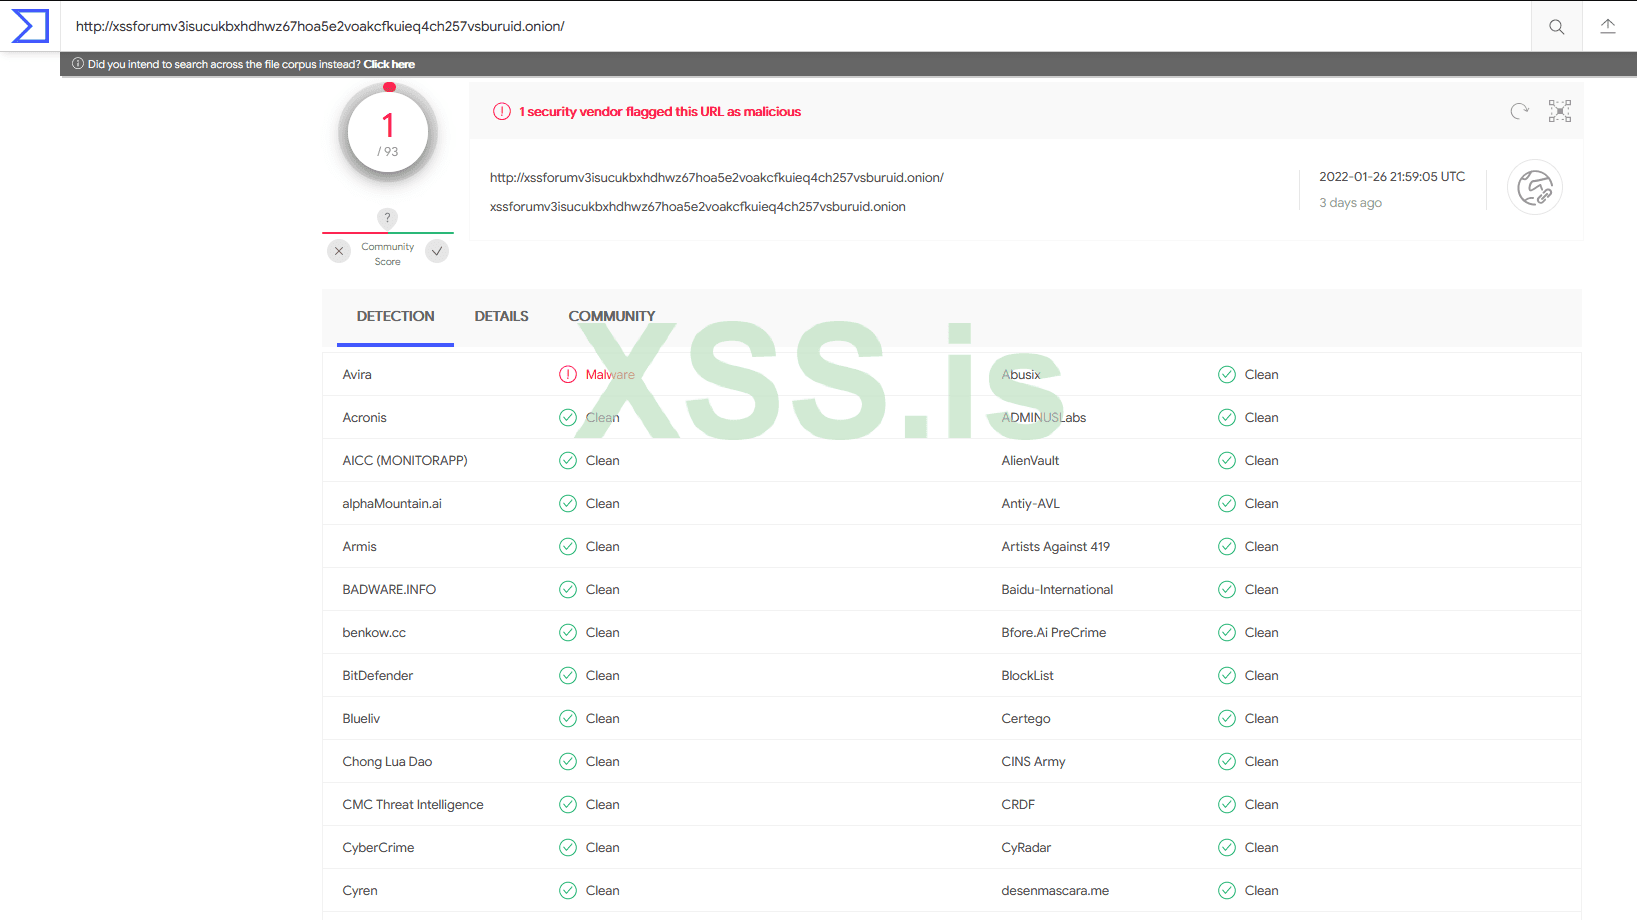
Task: Click the desenmascara.me vendor name
Action: click(x=1055, y=891)
